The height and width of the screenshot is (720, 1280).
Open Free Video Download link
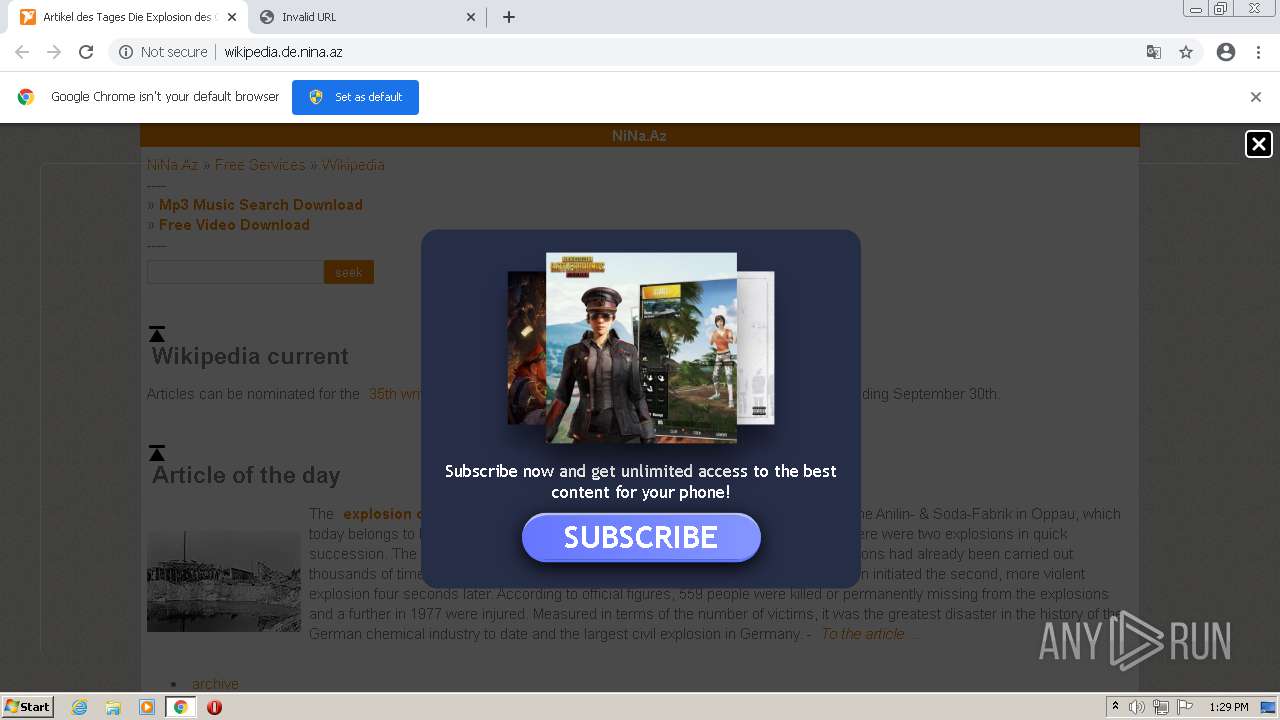[234, 225]
